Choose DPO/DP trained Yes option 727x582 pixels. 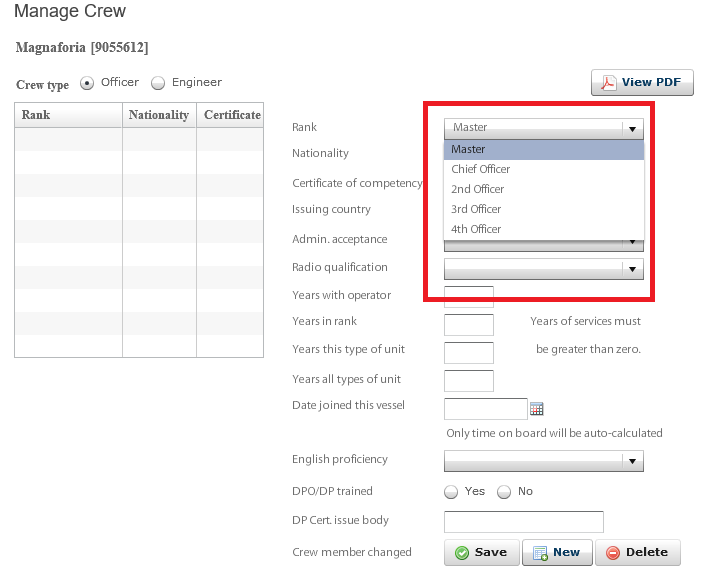point(451,492)
